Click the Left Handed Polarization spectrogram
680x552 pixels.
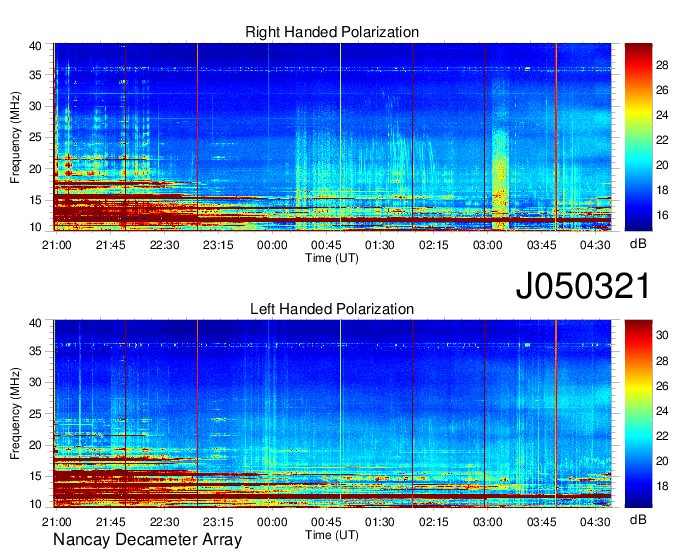(333, 414)
